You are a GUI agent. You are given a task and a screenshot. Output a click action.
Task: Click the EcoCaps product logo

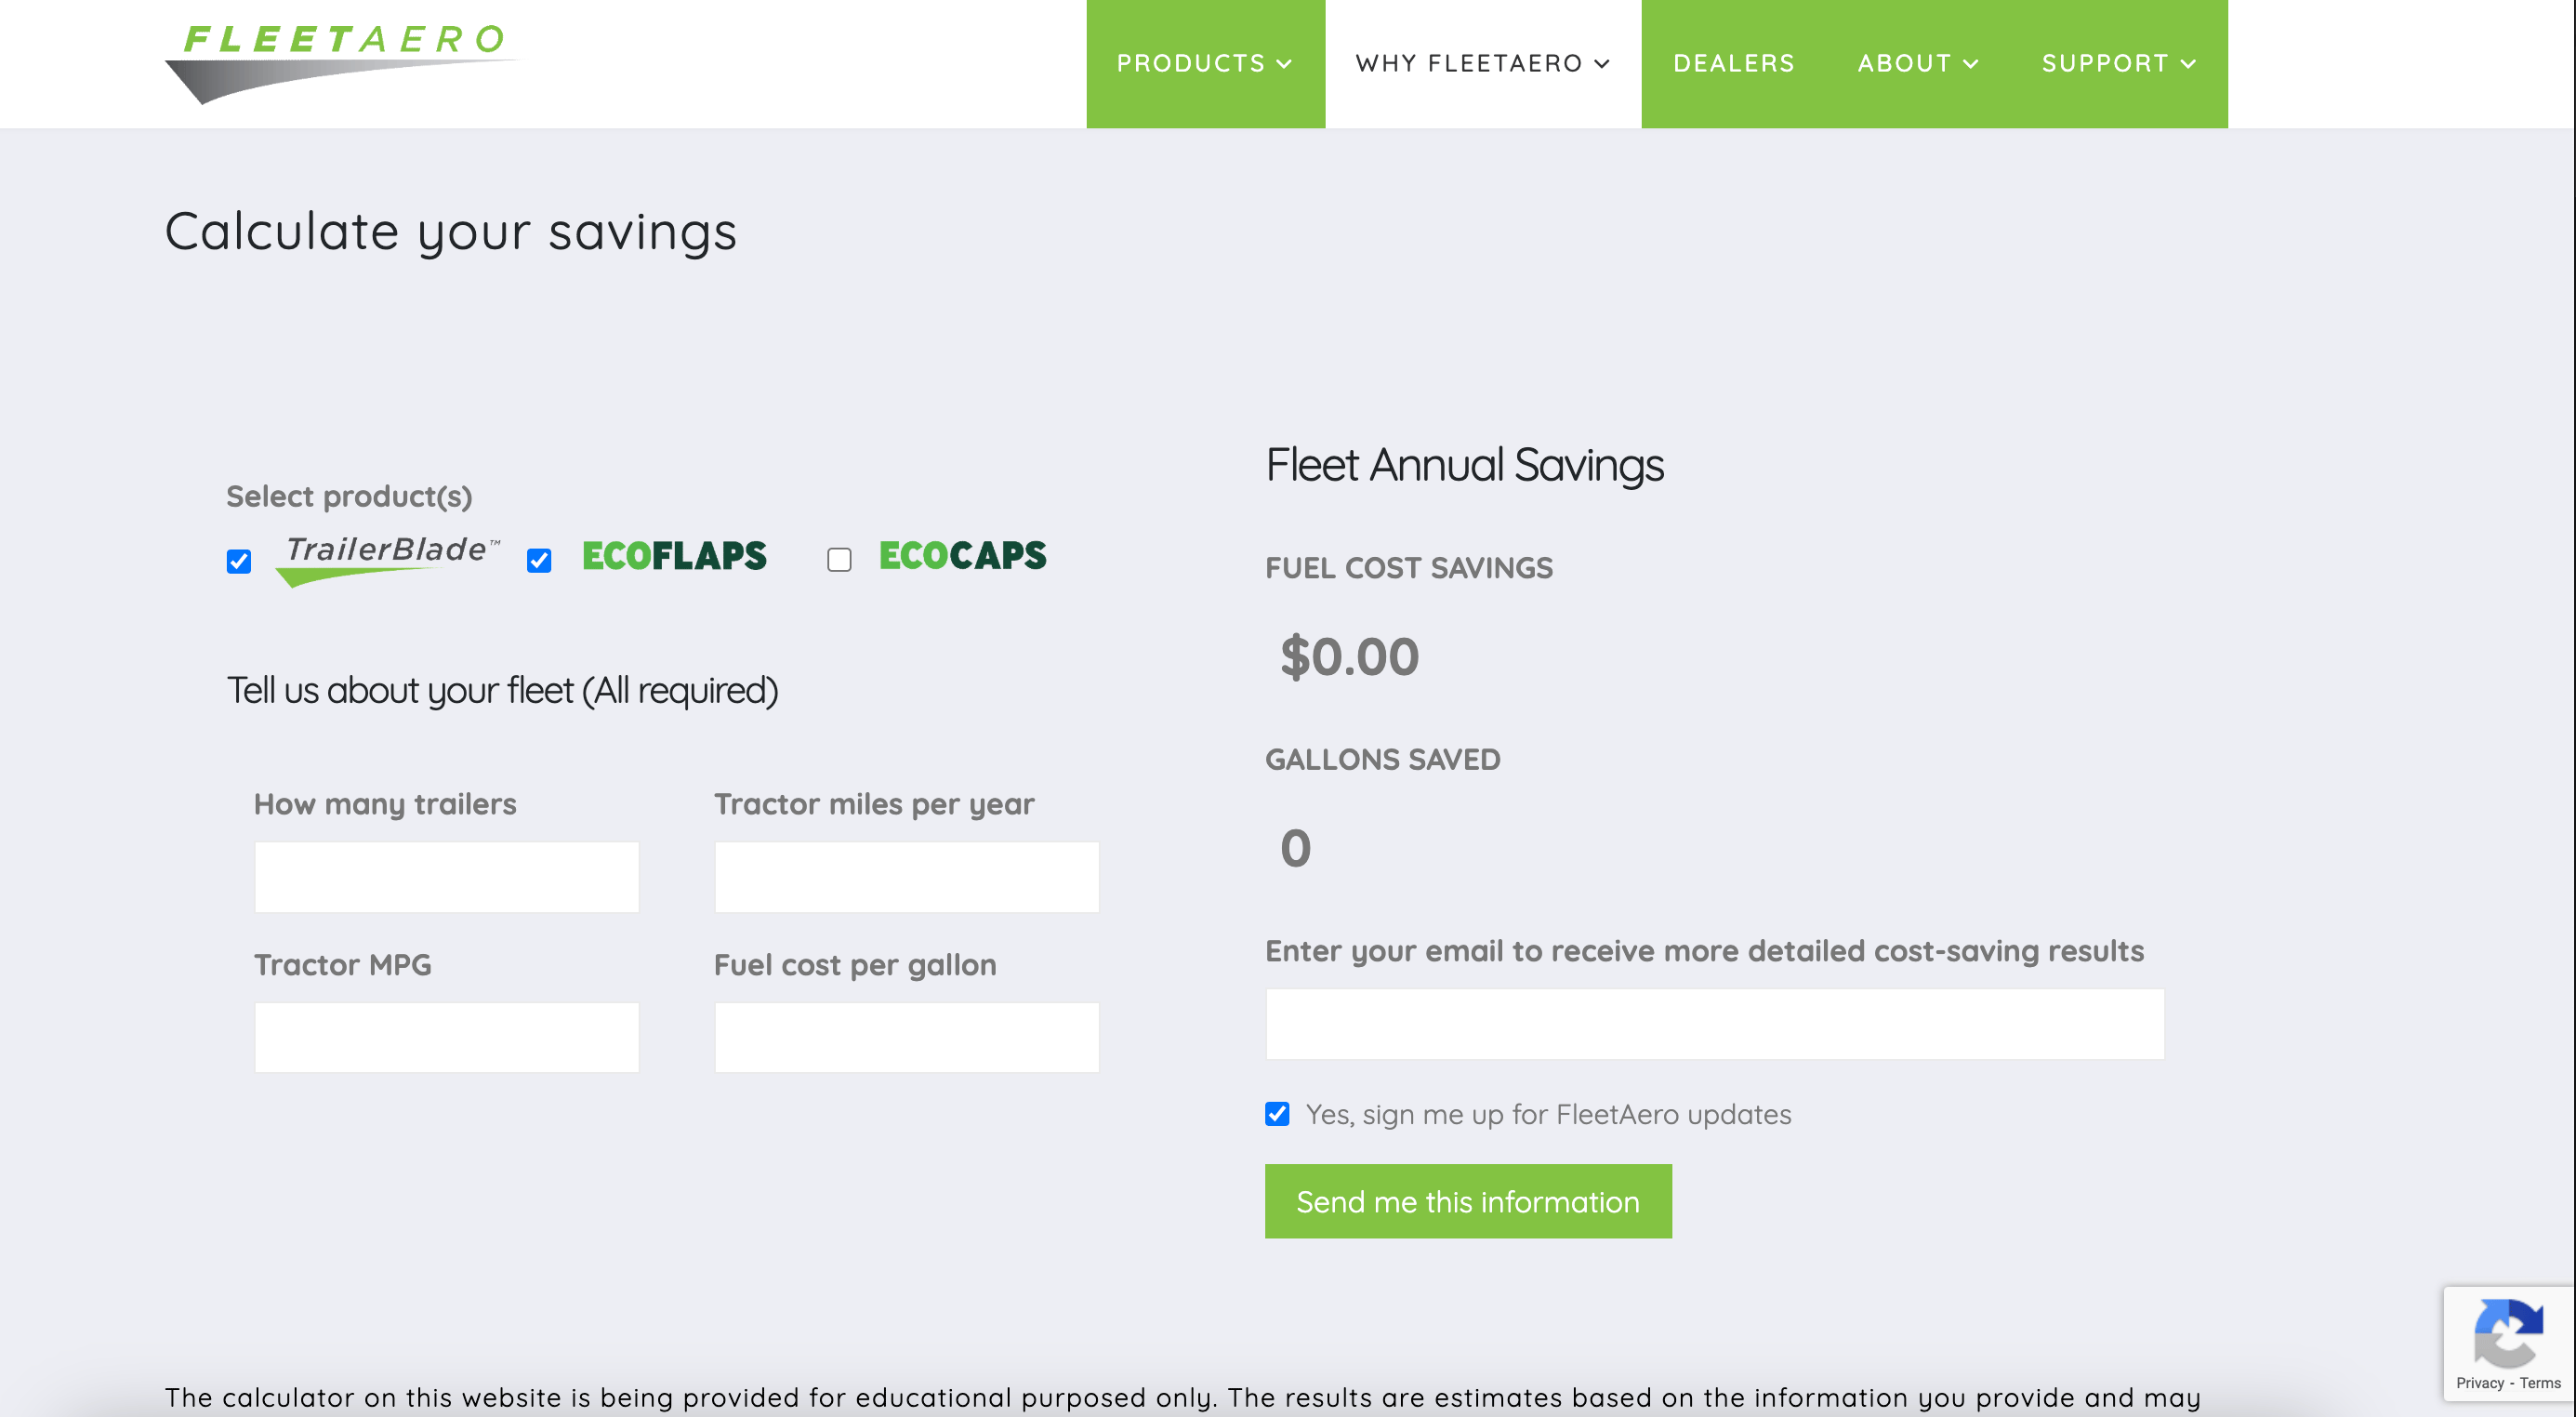[x=962, y=555]
